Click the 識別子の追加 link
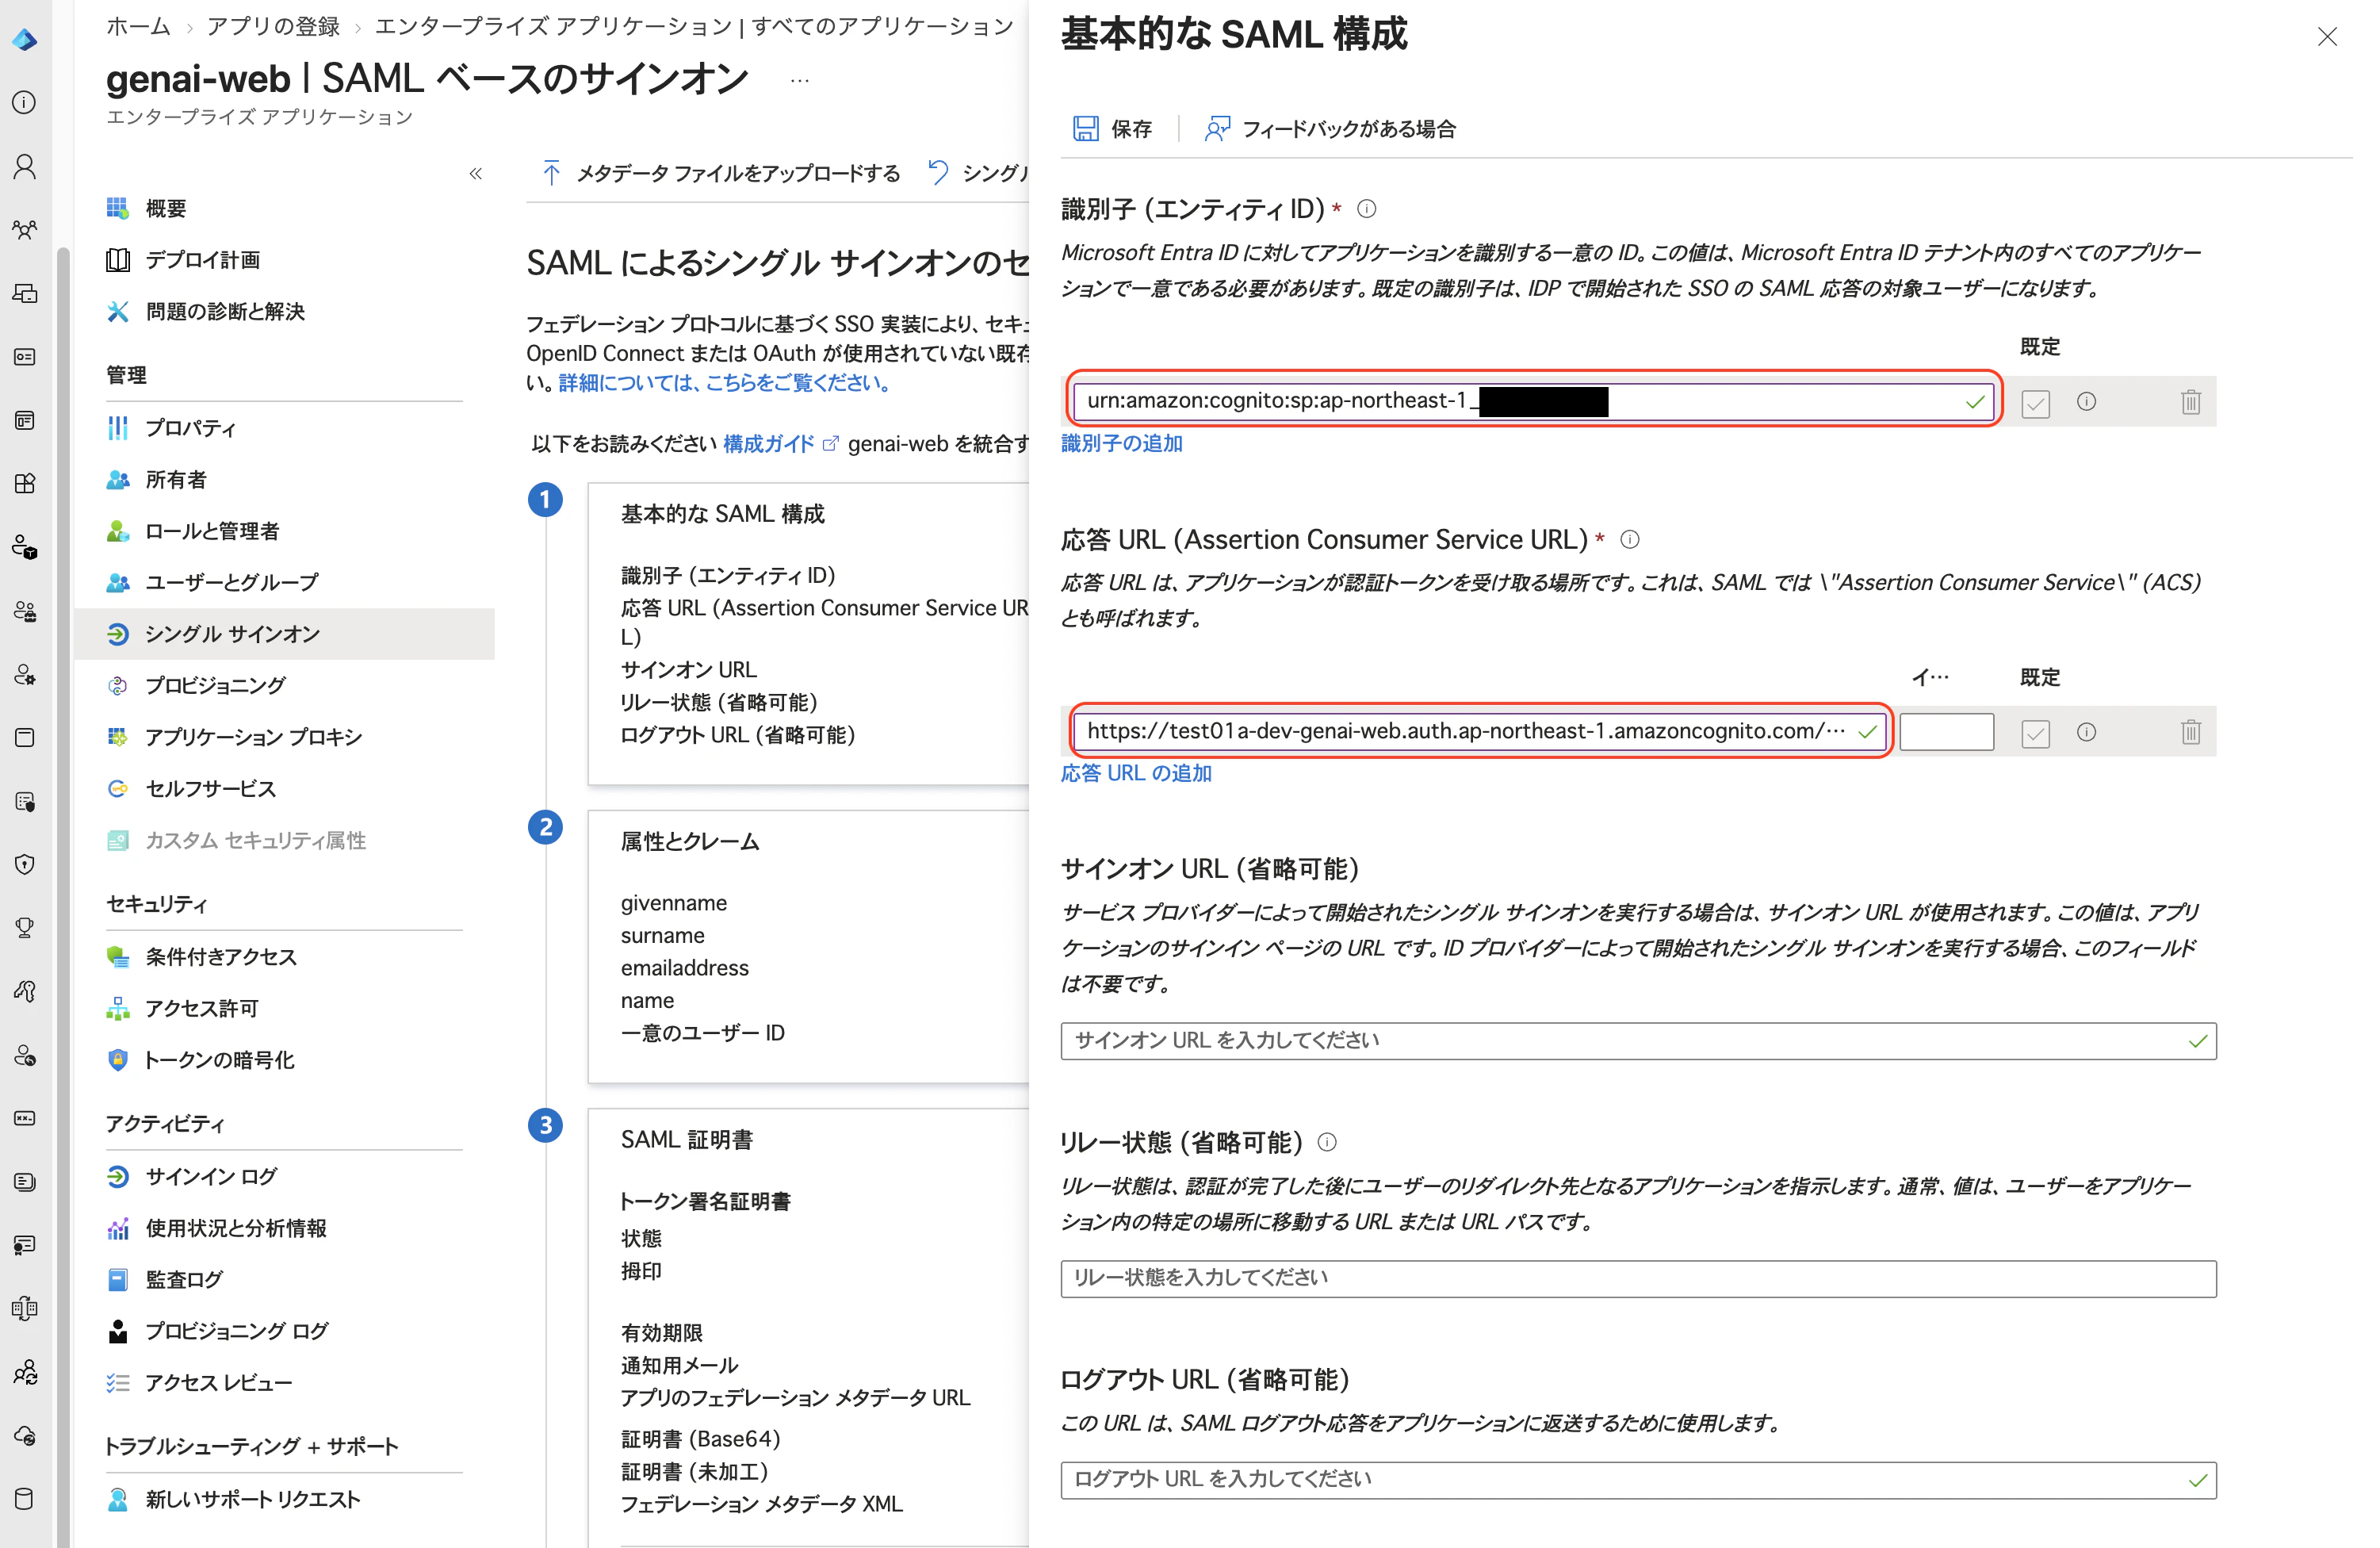Screen dimensions: 2380x1548 click(x=1121, y=443)
